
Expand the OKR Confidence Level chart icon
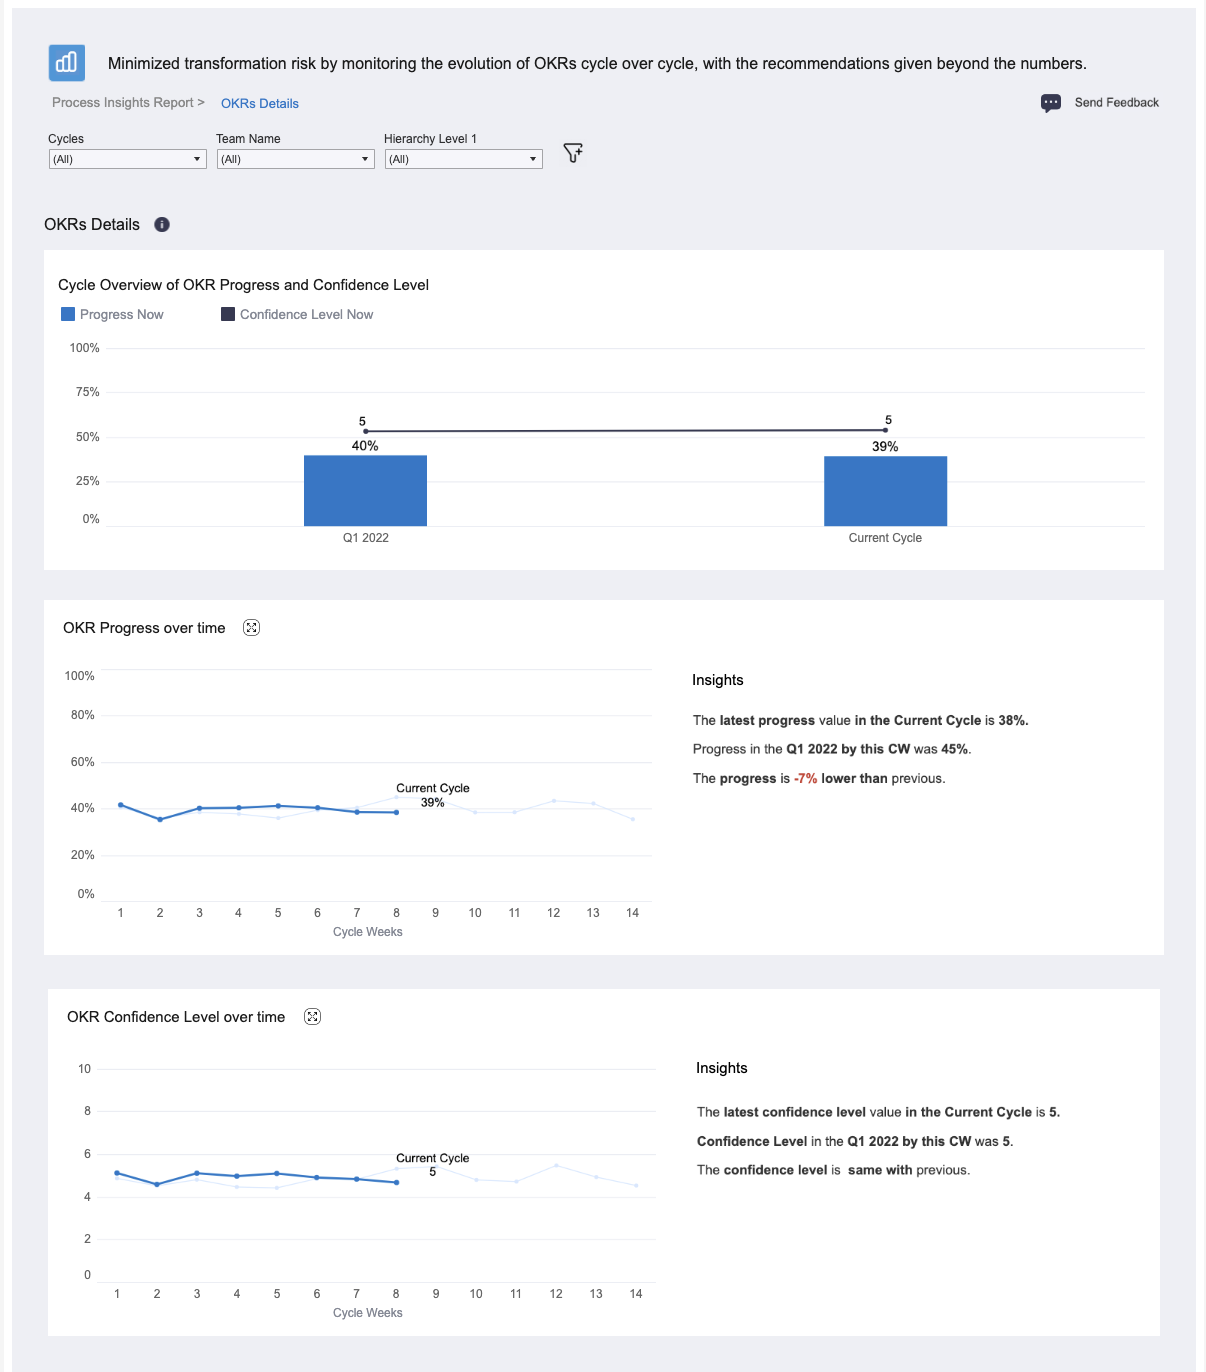coord(313,1017)
